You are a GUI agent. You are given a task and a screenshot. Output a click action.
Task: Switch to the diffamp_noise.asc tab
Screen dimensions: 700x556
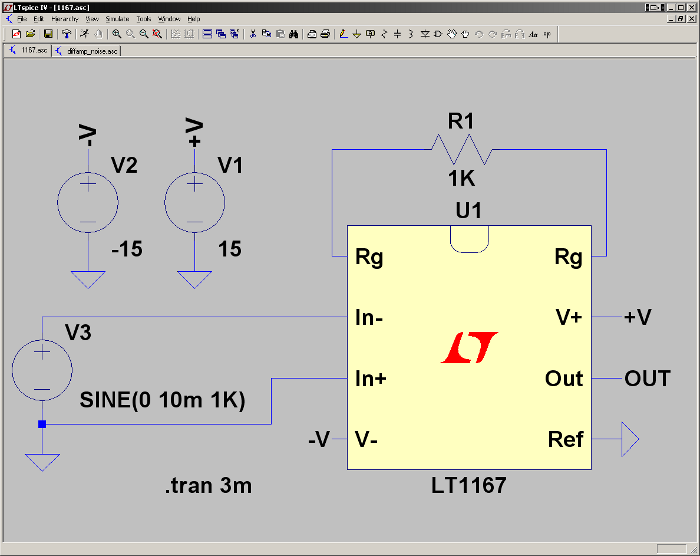(x=87, y=51)
